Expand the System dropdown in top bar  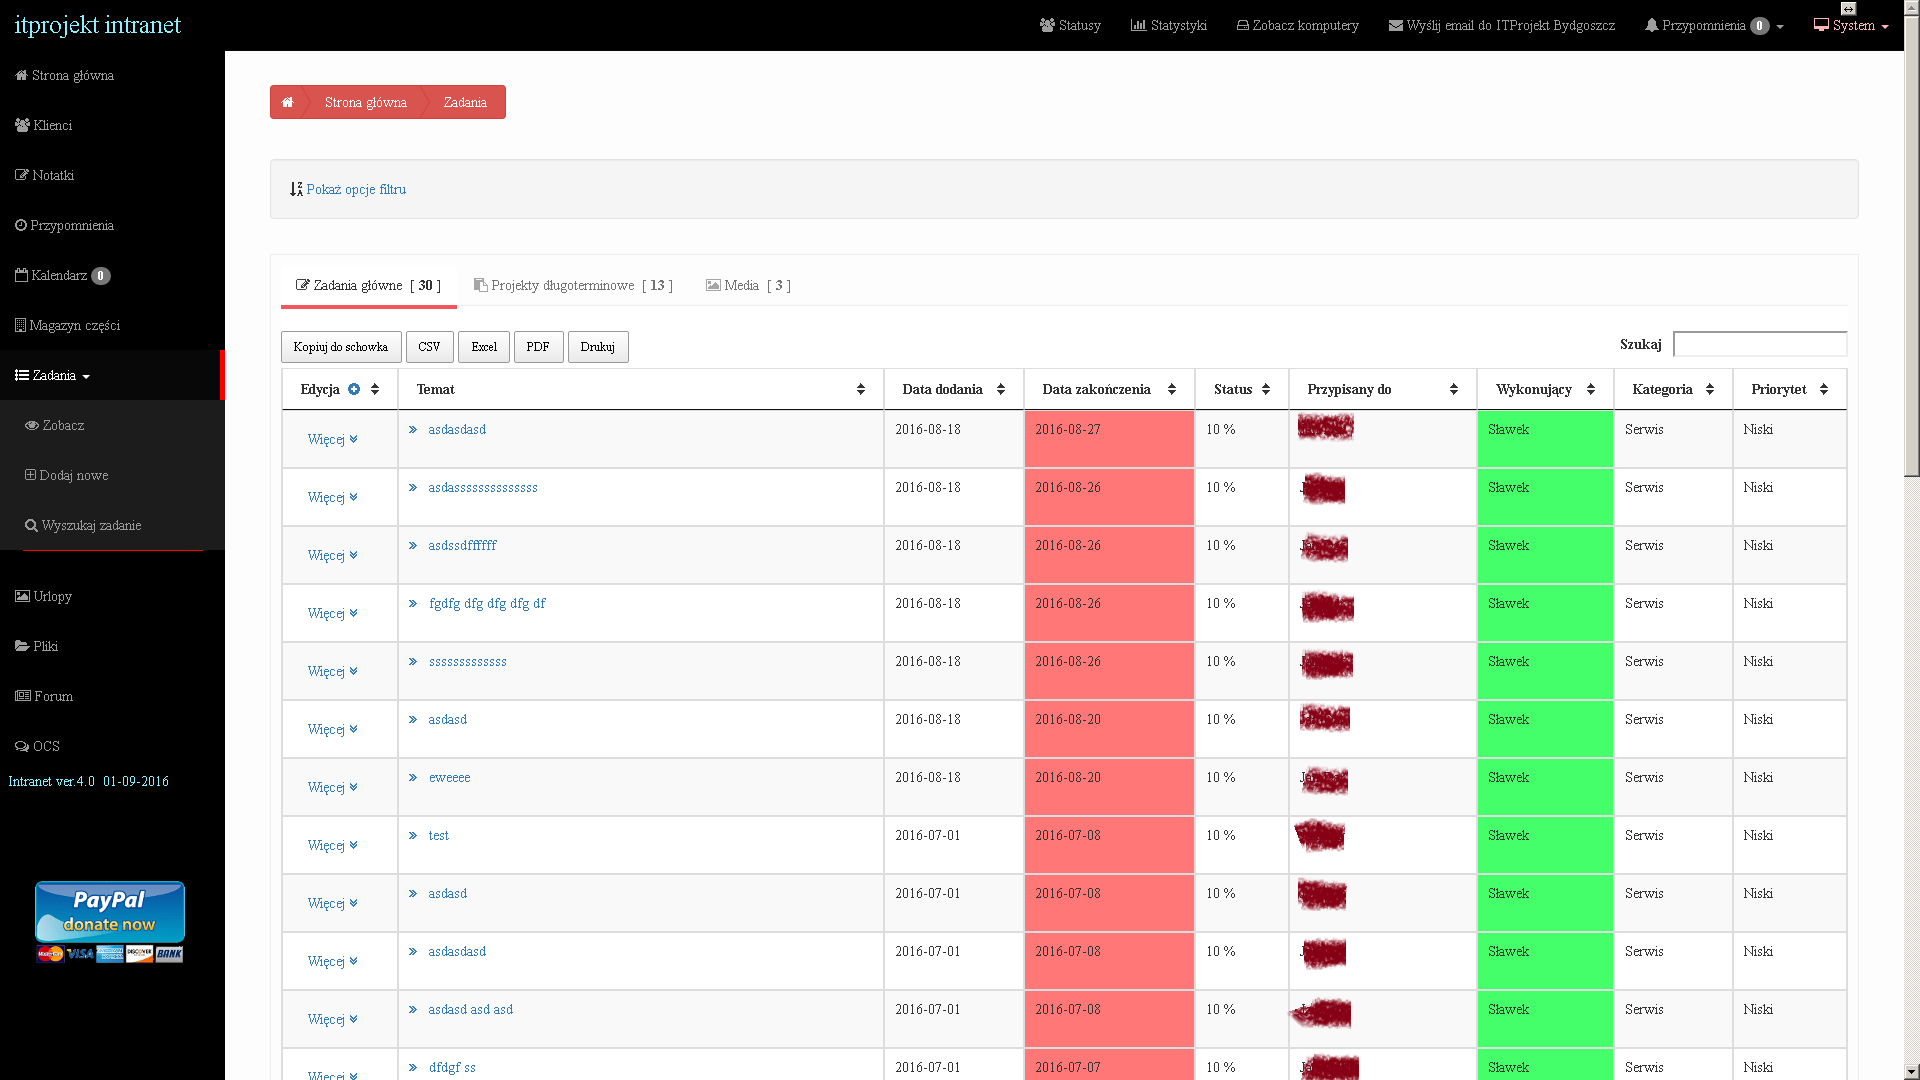pyautogui.click(x=1851, y=25)
